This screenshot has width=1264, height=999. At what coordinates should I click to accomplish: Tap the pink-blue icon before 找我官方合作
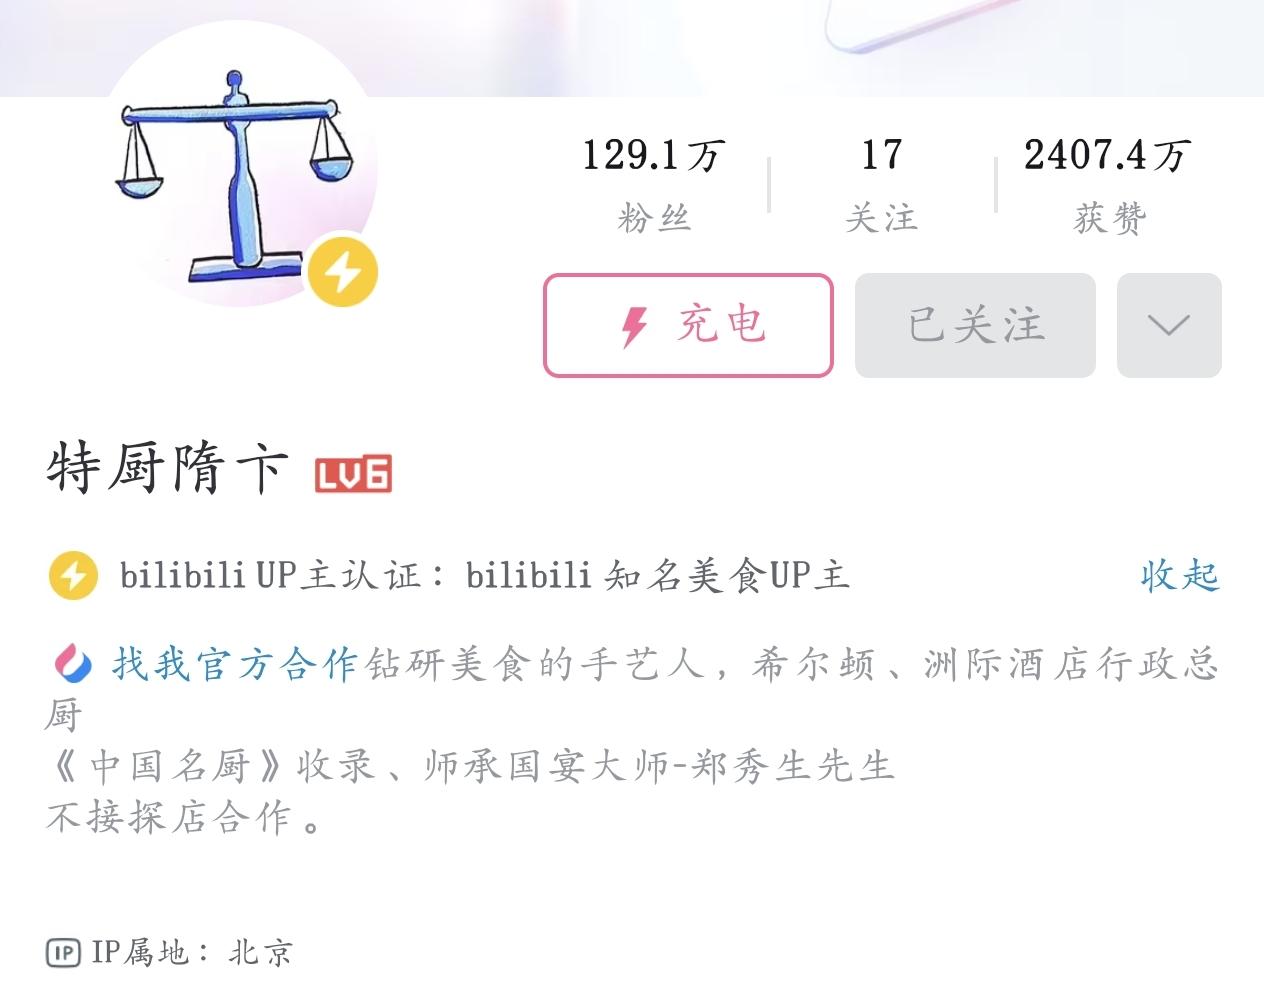[72, 663]
